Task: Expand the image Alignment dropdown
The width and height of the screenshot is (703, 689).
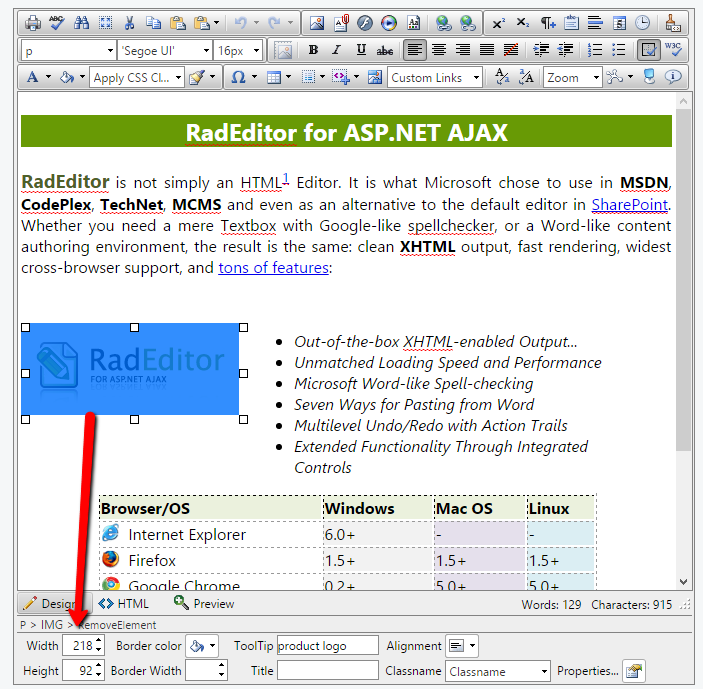Action: point(472,646)
